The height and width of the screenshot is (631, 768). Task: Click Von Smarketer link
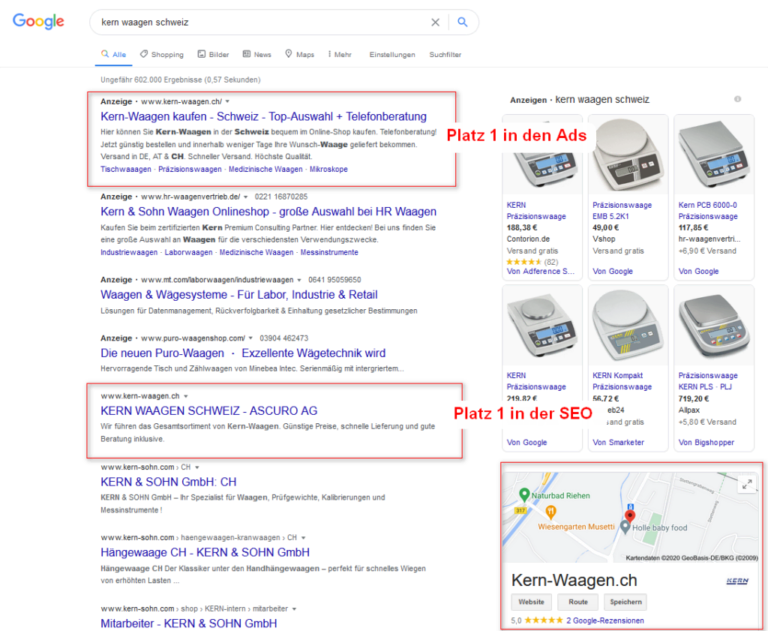(618, 442)
